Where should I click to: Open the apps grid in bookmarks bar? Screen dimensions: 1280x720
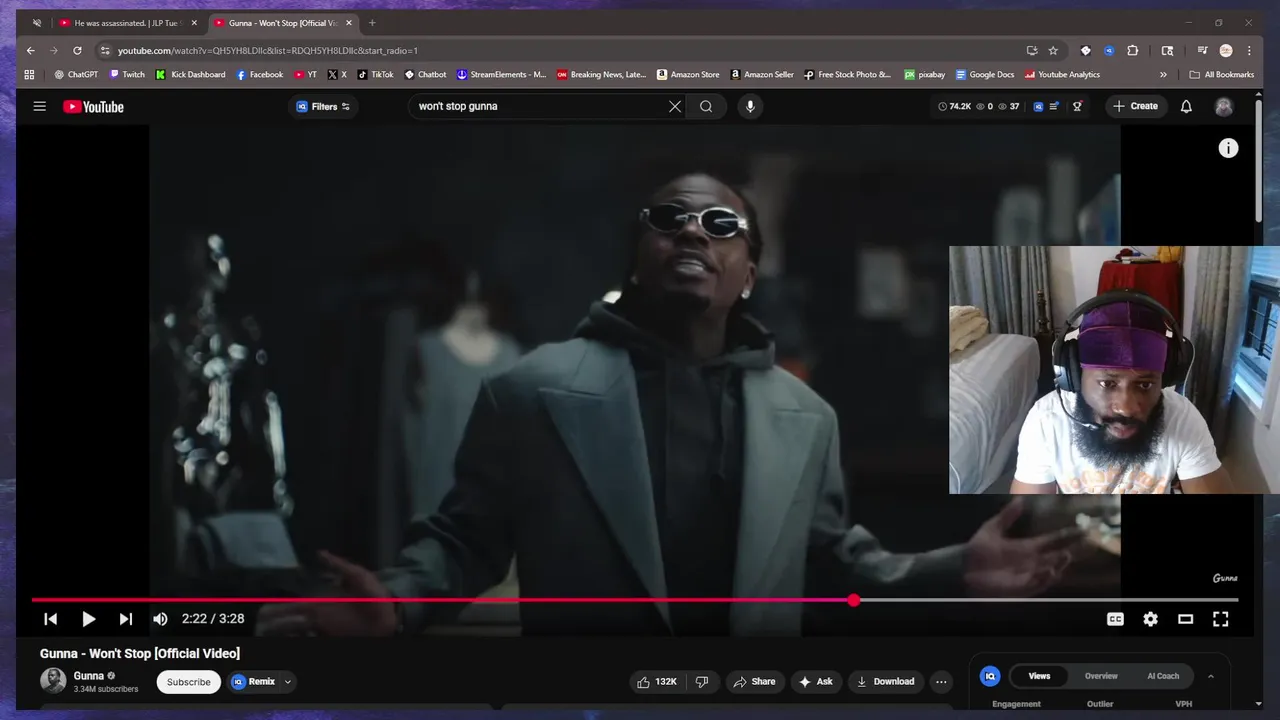29,74
